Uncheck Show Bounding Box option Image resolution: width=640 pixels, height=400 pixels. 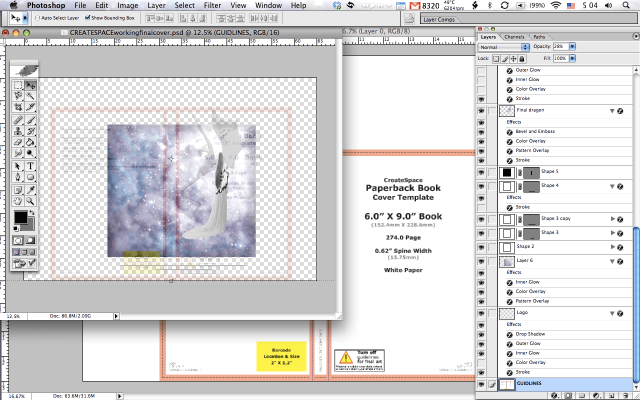[87, 18]
